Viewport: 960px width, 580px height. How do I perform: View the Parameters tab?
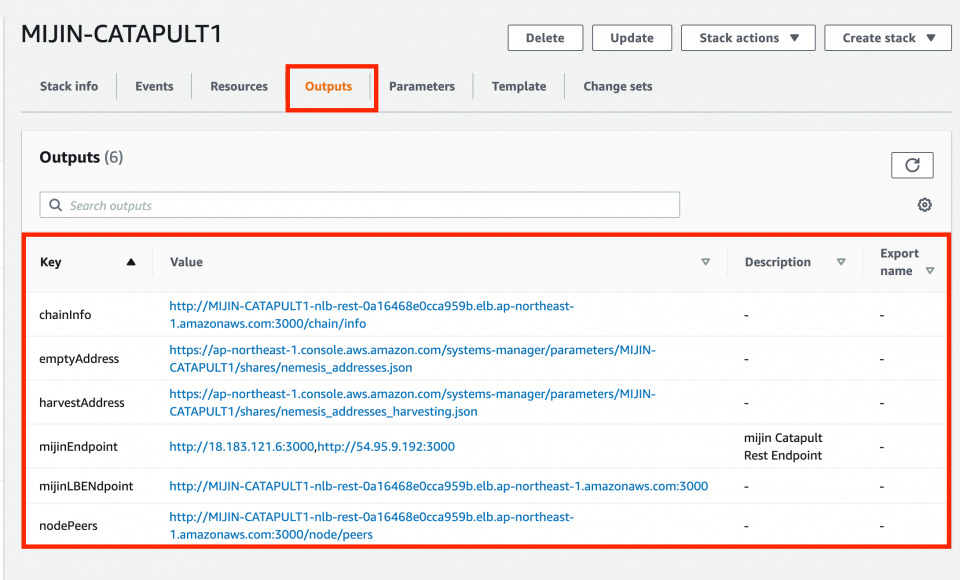[422, 86]
